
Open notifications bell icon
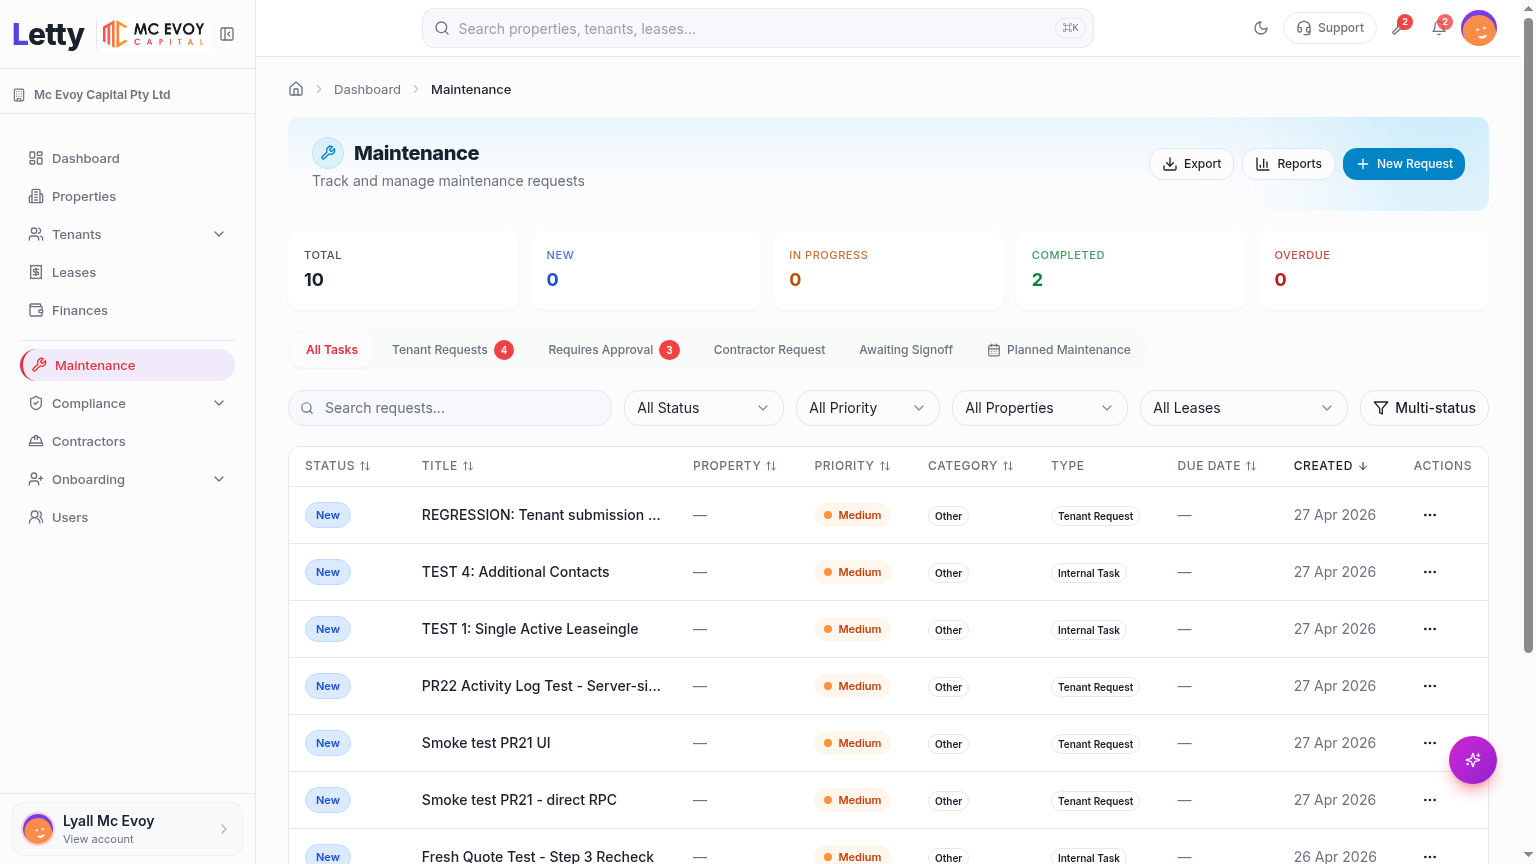coord(1439,27)
